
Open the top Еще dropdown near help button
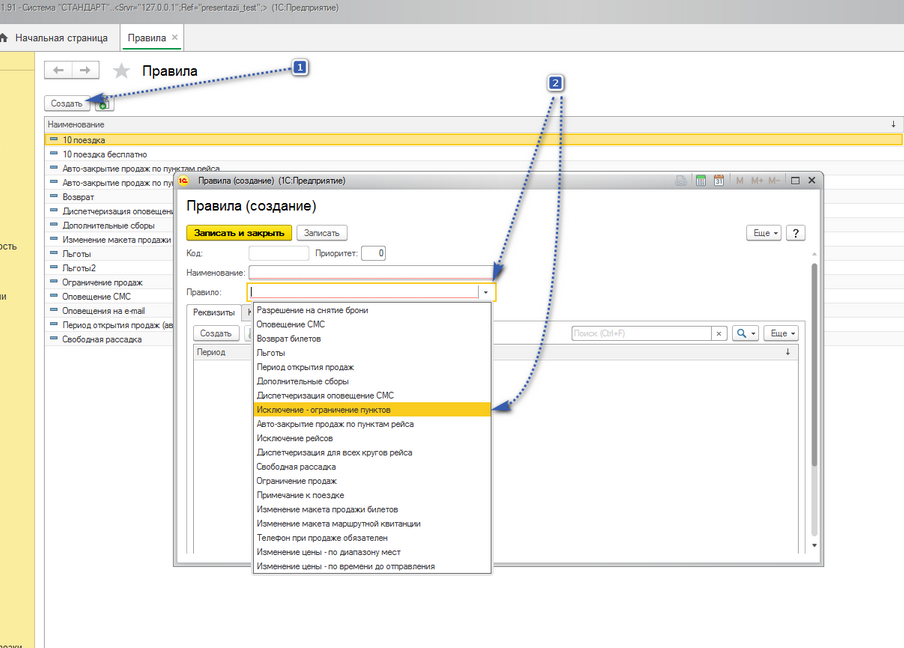pos(764,233)
